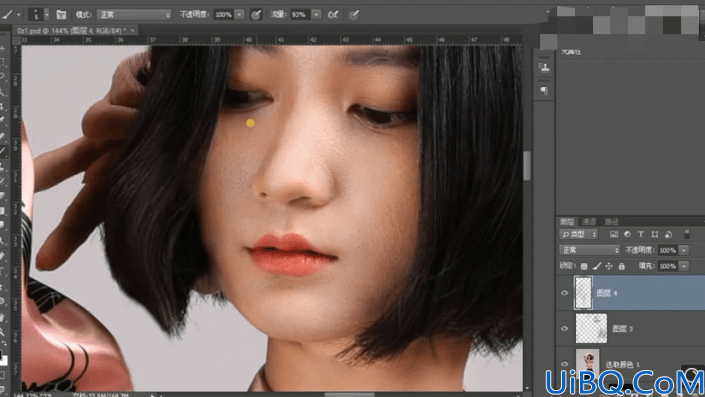705x397 pixels.
Task: Lock transparent pixels icon
Action: pyautogui.click(x=584, y=266)
